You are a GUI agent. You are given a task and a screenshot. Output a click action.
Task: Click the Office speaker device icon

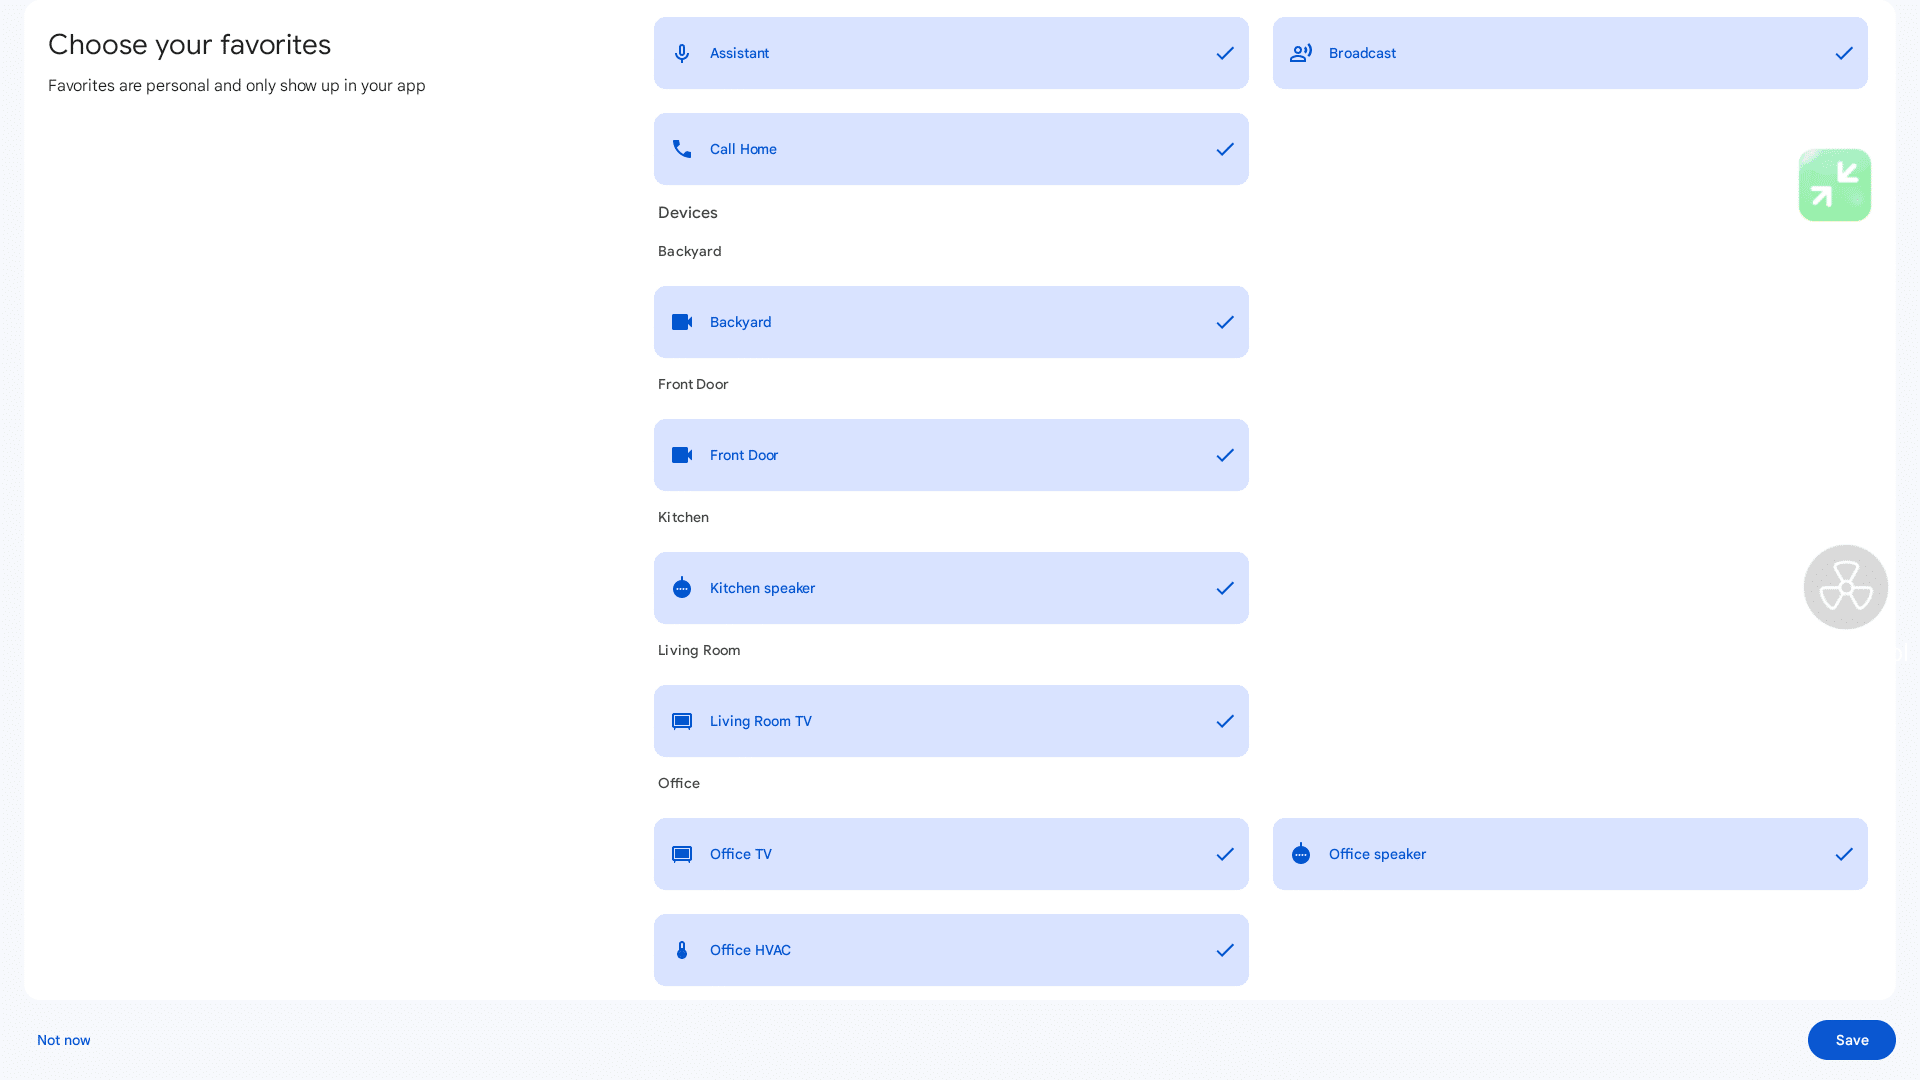(1301, 854)
